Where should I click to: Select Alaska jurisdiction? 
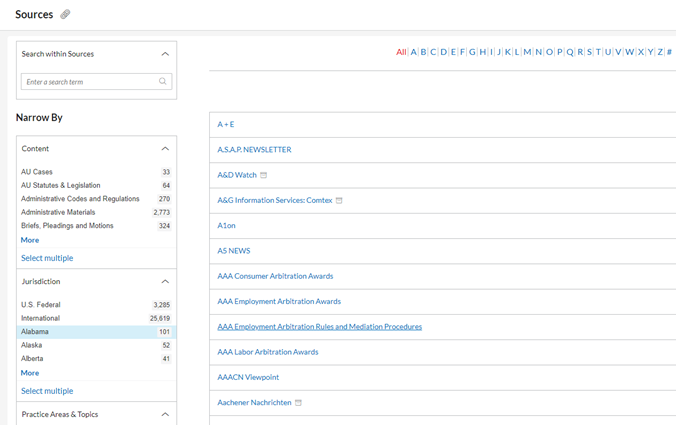(x=31, y=345)
